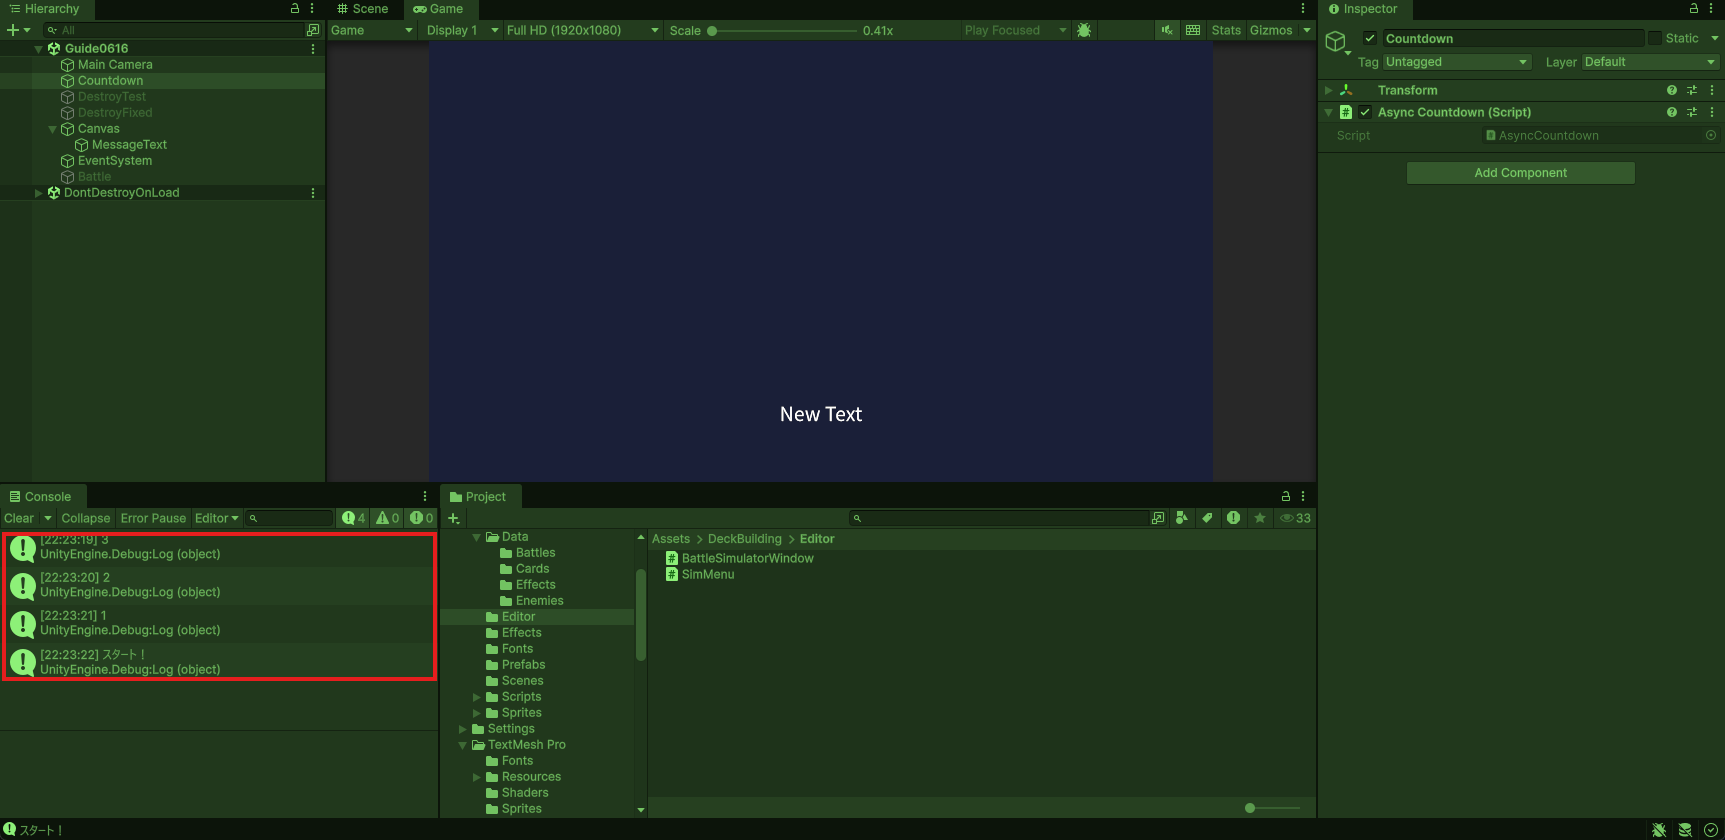Open the Full HD resolution dropdown

[583, 30]
